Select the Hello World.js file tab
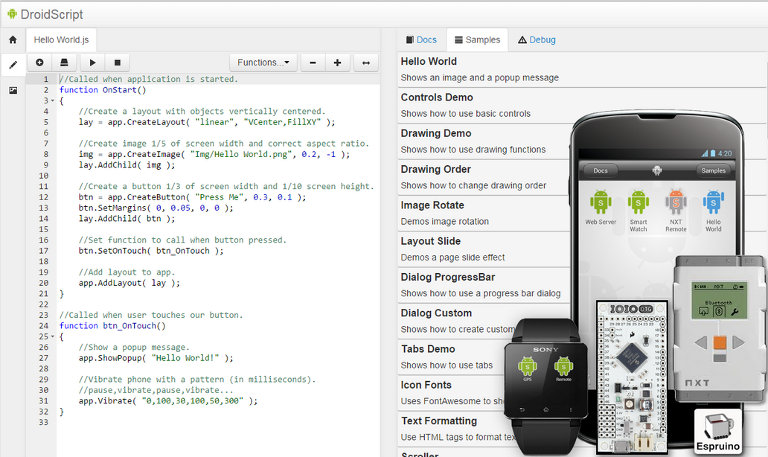768x457 pixels. coord(61,40)
